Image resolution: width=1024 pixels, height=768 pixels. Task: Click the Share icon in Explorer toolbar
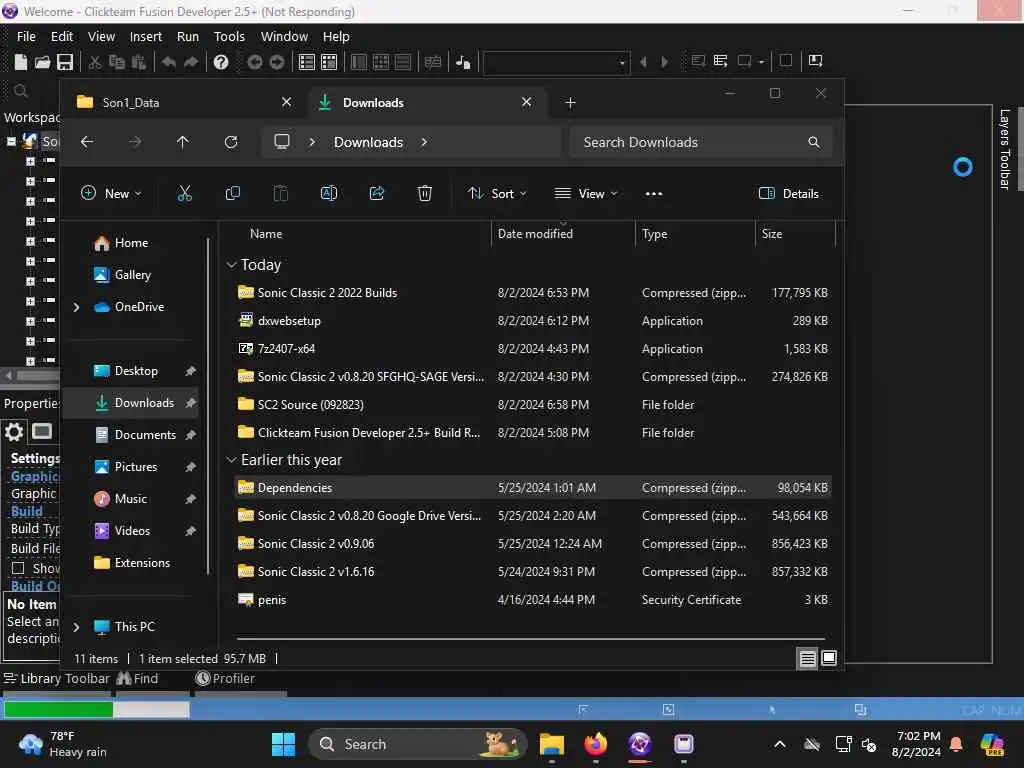[377, 193]
